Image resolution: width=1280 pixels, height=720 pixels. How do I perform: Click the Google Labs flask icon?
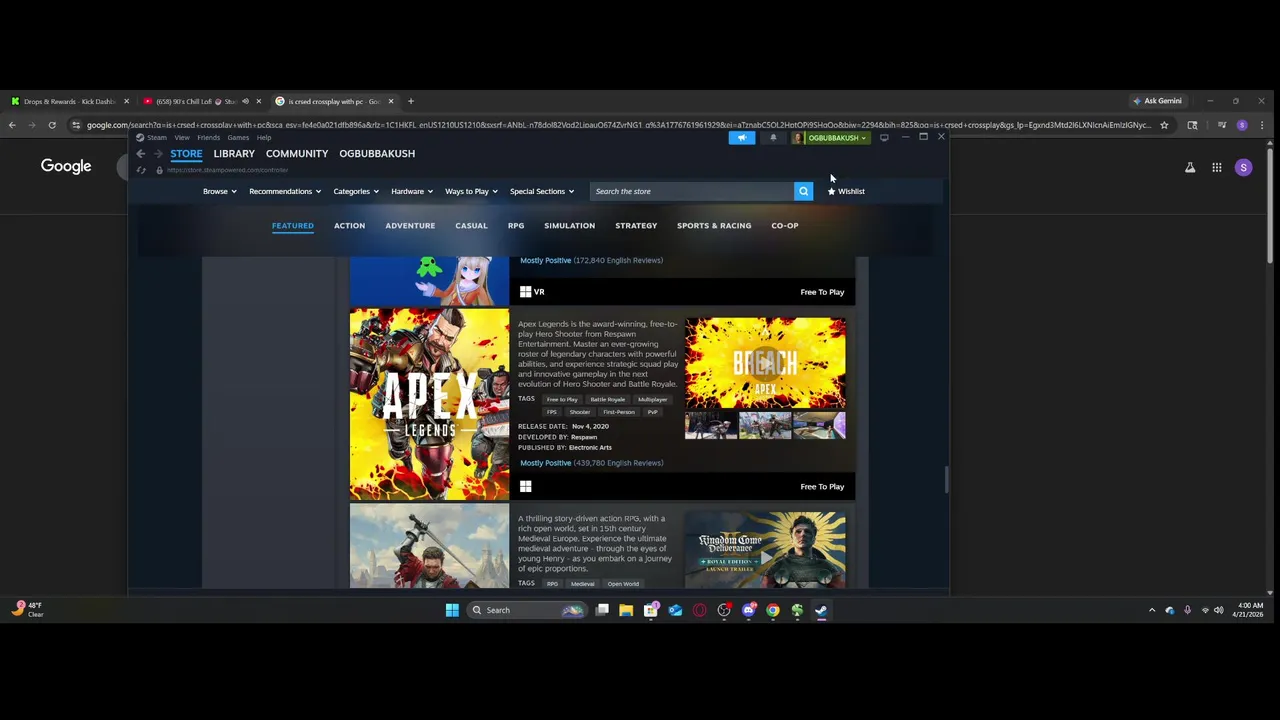1190,168
